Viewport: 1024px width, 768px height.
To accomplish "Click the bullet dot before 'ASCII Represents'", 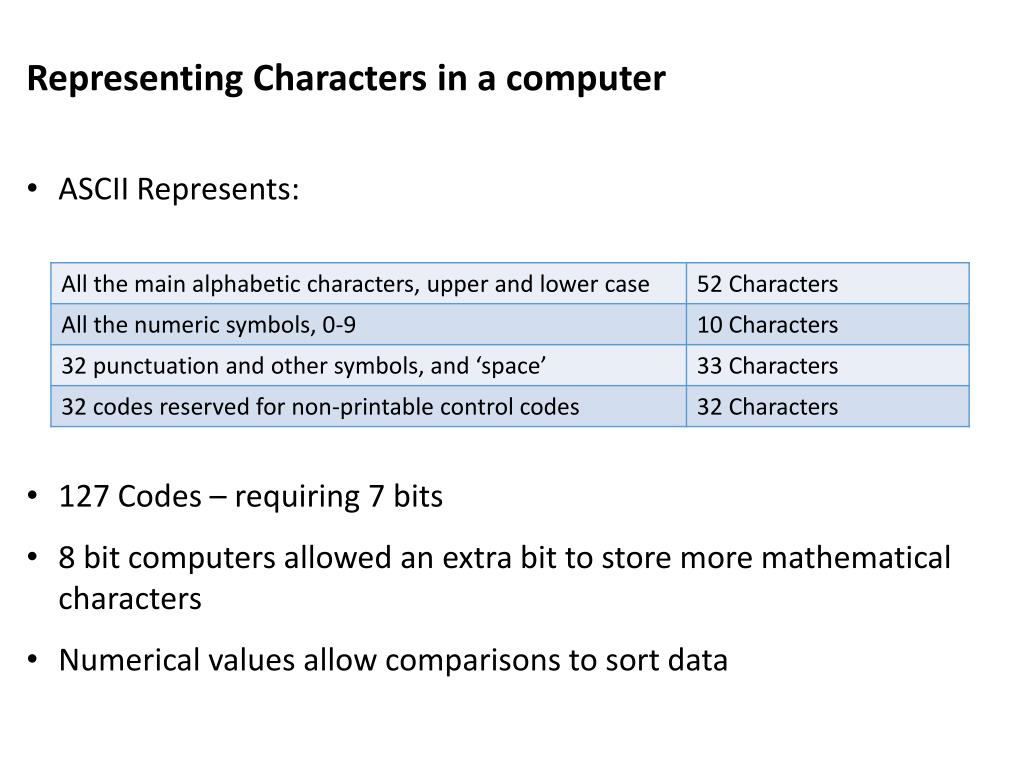I will [x=33, y=189].
